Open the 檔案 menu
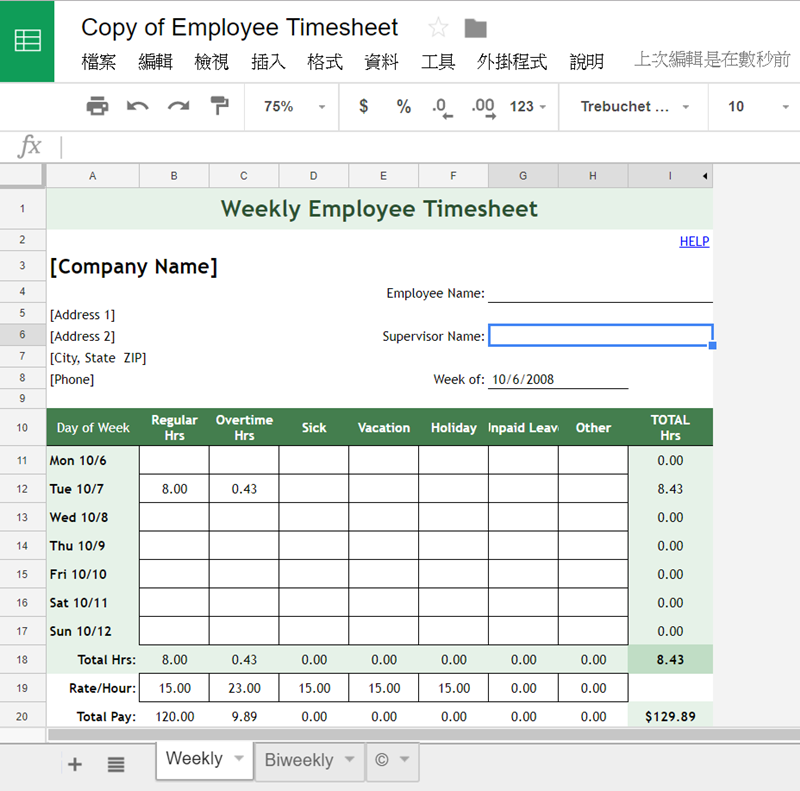The width and height of the screenshot is (800, 791). click(x=98, y=62)
